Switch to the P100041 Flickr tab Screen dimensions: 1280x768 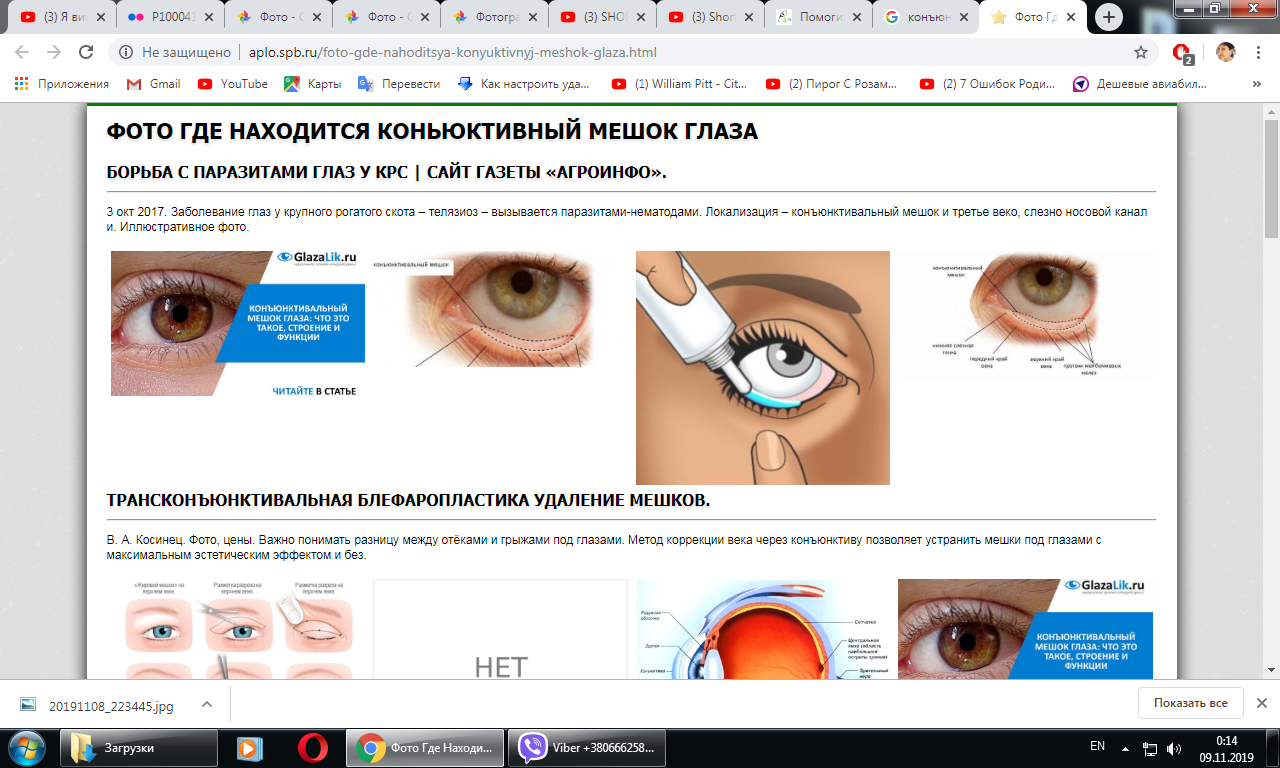(x=168, y=17)
